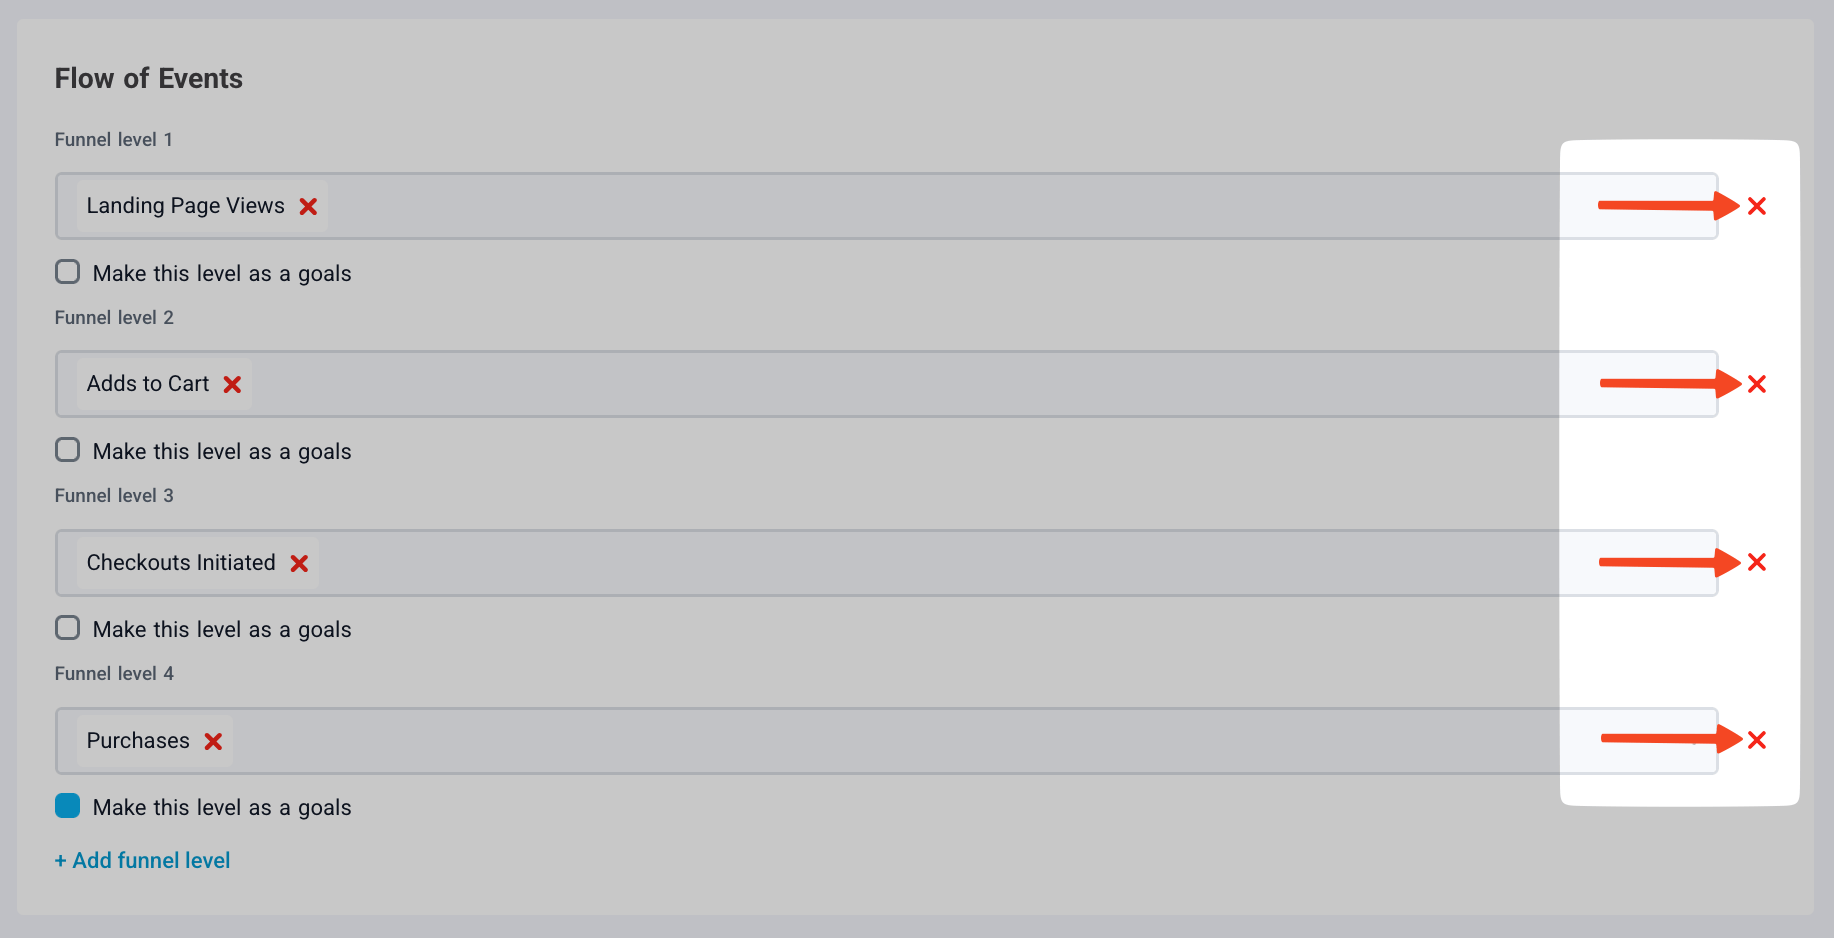1834x938 pixels.
Task: Delete Funnel level 2 row
Action: coord(1756,384)
